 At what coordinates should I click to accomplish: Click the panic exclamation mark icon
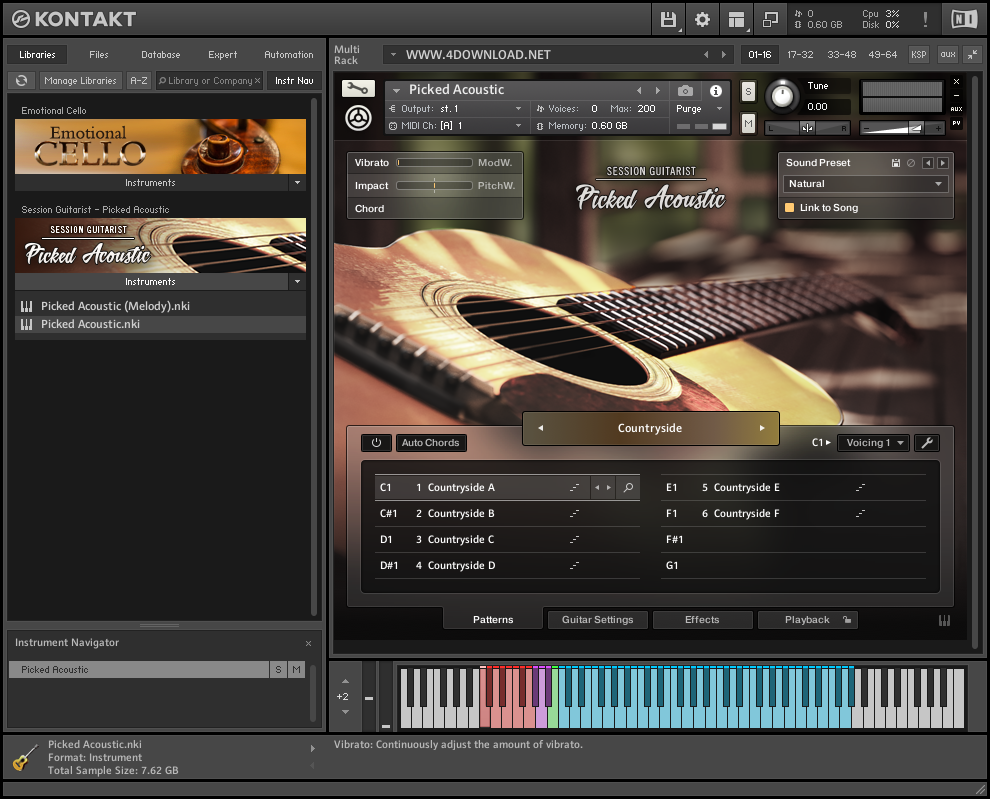925,19
